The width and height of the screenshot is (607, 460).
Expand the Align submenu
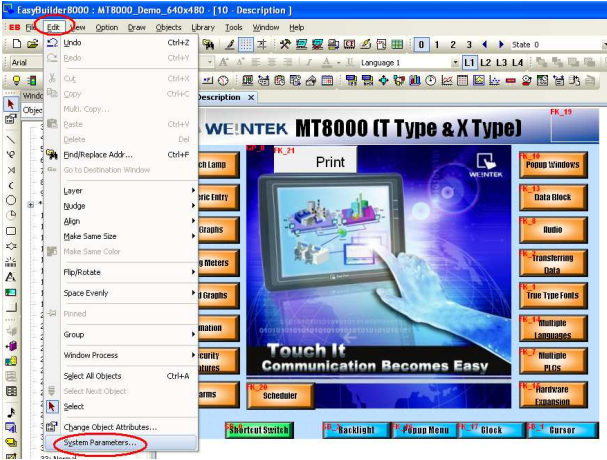click(x=129, y=221)
